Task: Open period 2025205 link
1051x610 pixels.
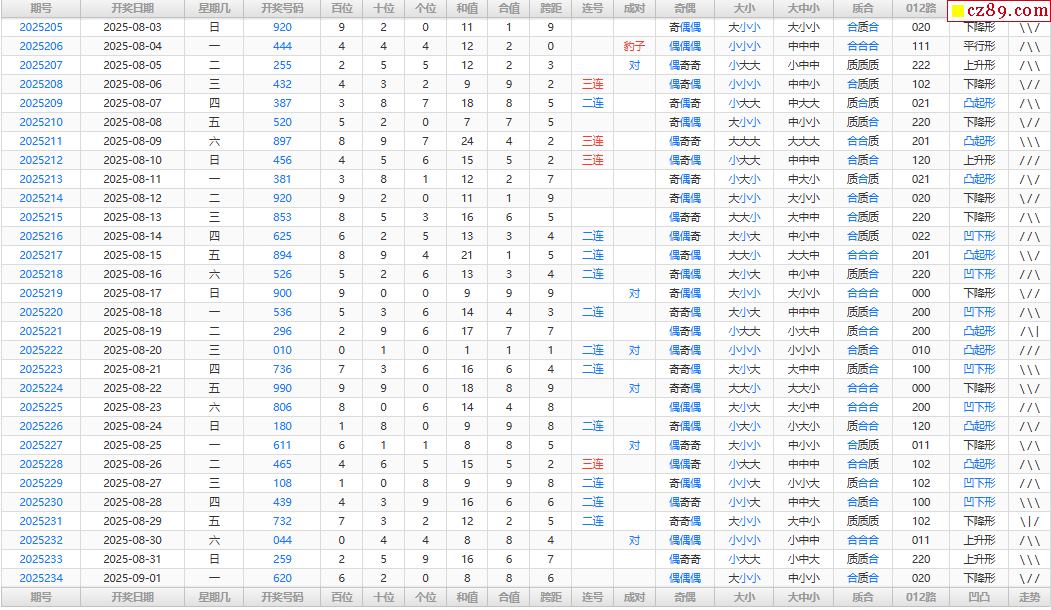Action: tap(41, 27)
